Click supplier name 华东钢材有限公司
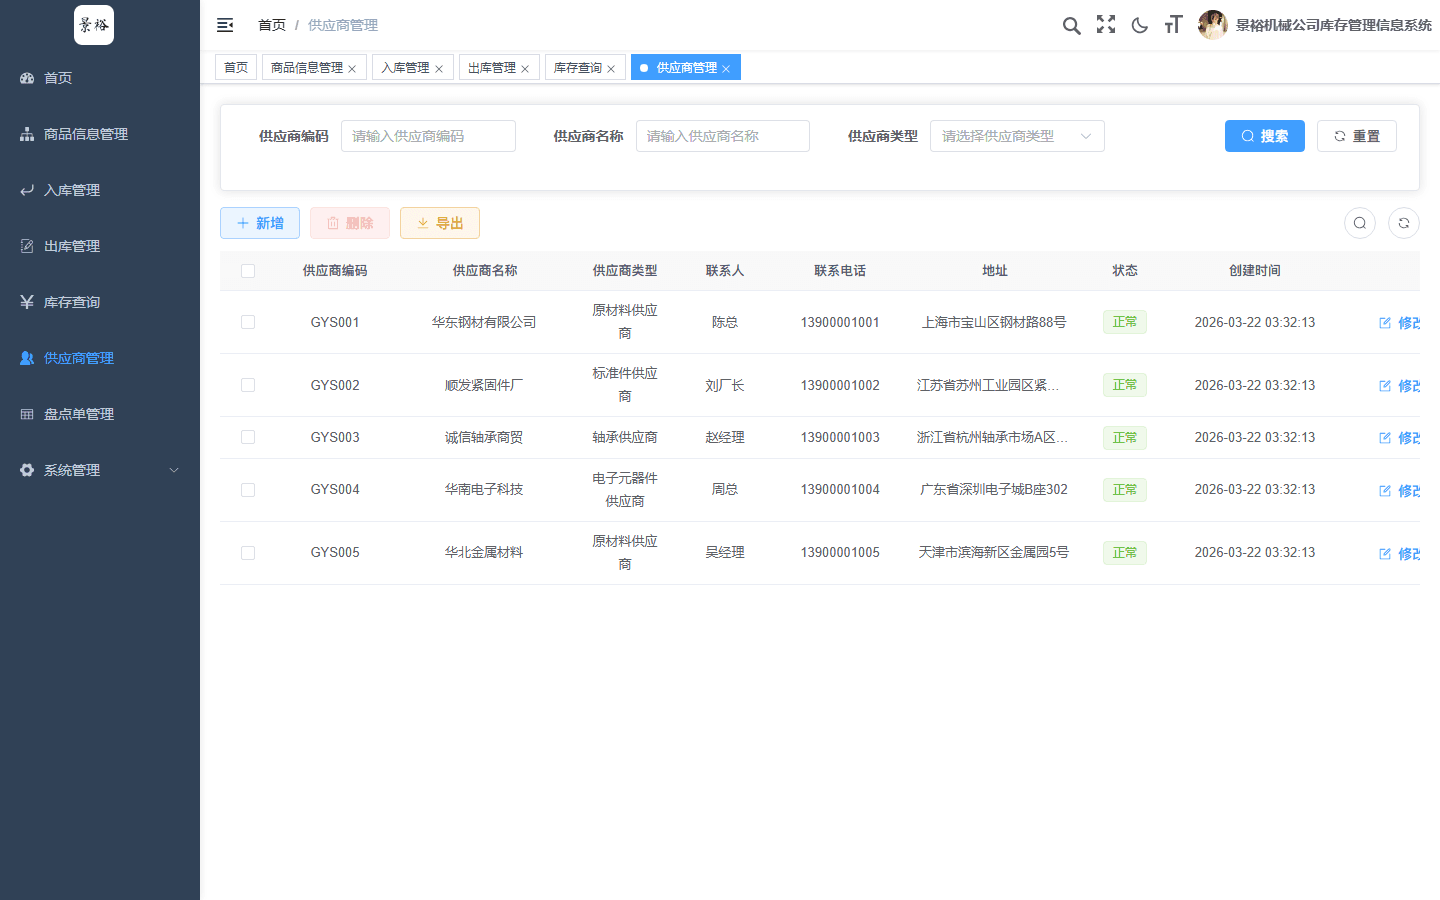The image size is (1440, 900). tap(484, 322)
